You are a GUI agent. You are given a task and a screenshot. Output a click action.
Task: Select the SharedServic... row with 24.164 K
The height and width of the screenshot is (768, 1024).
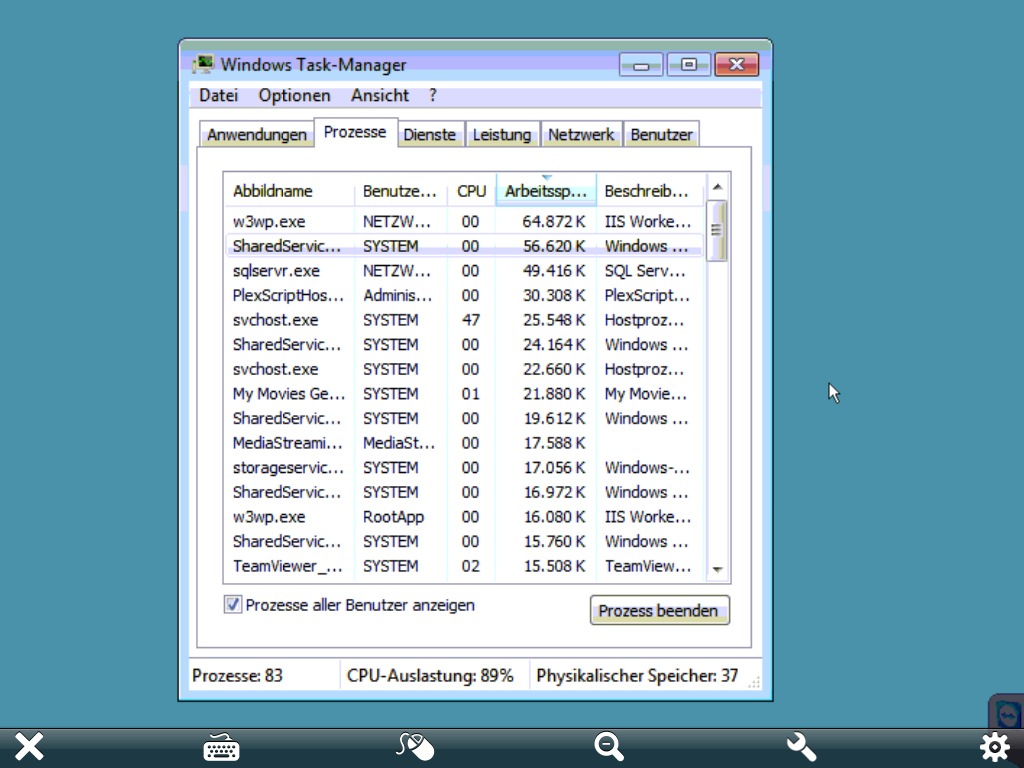click(x=464, y=344)
